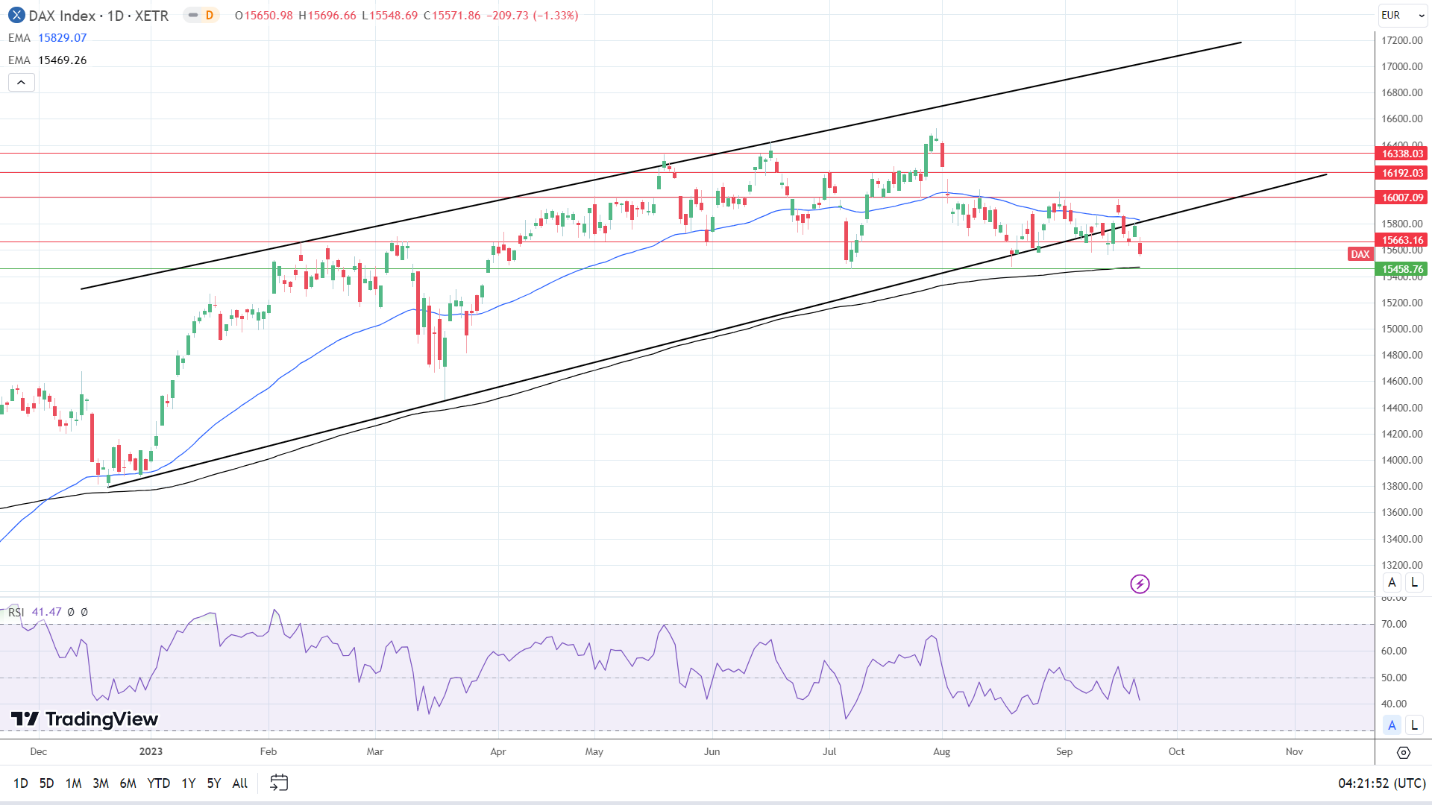Screen dimensions: 1432x805
Task: Click the D data mode badge
Action: pos(211,16)
